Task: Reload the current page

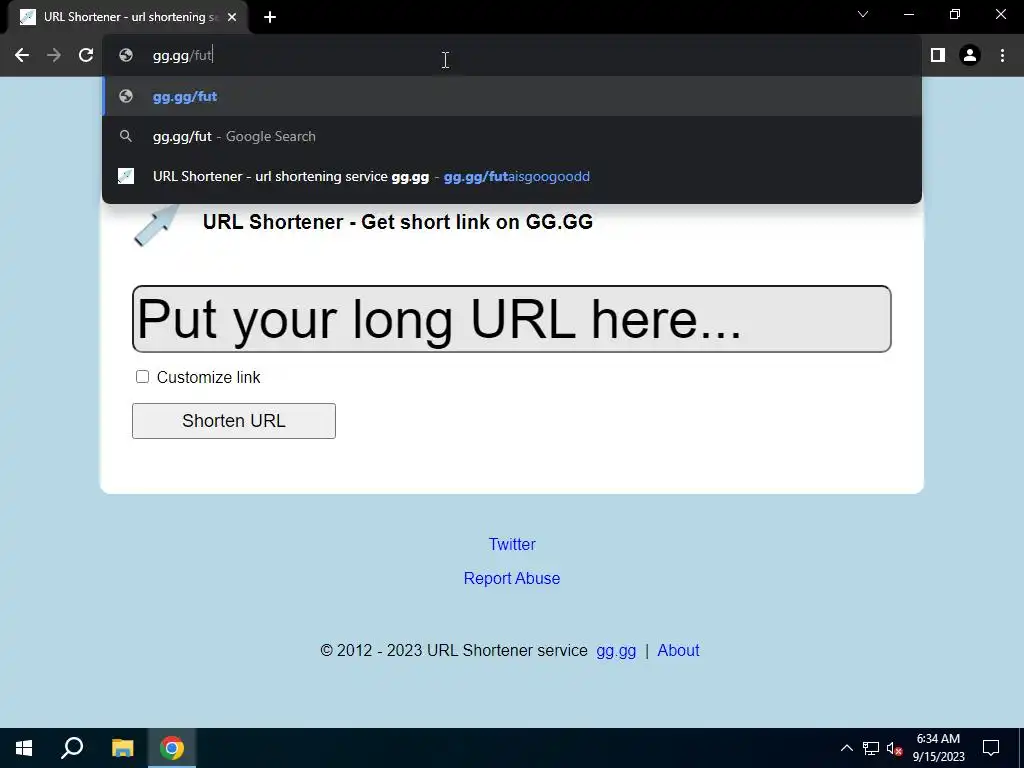Action: point(86,56)
